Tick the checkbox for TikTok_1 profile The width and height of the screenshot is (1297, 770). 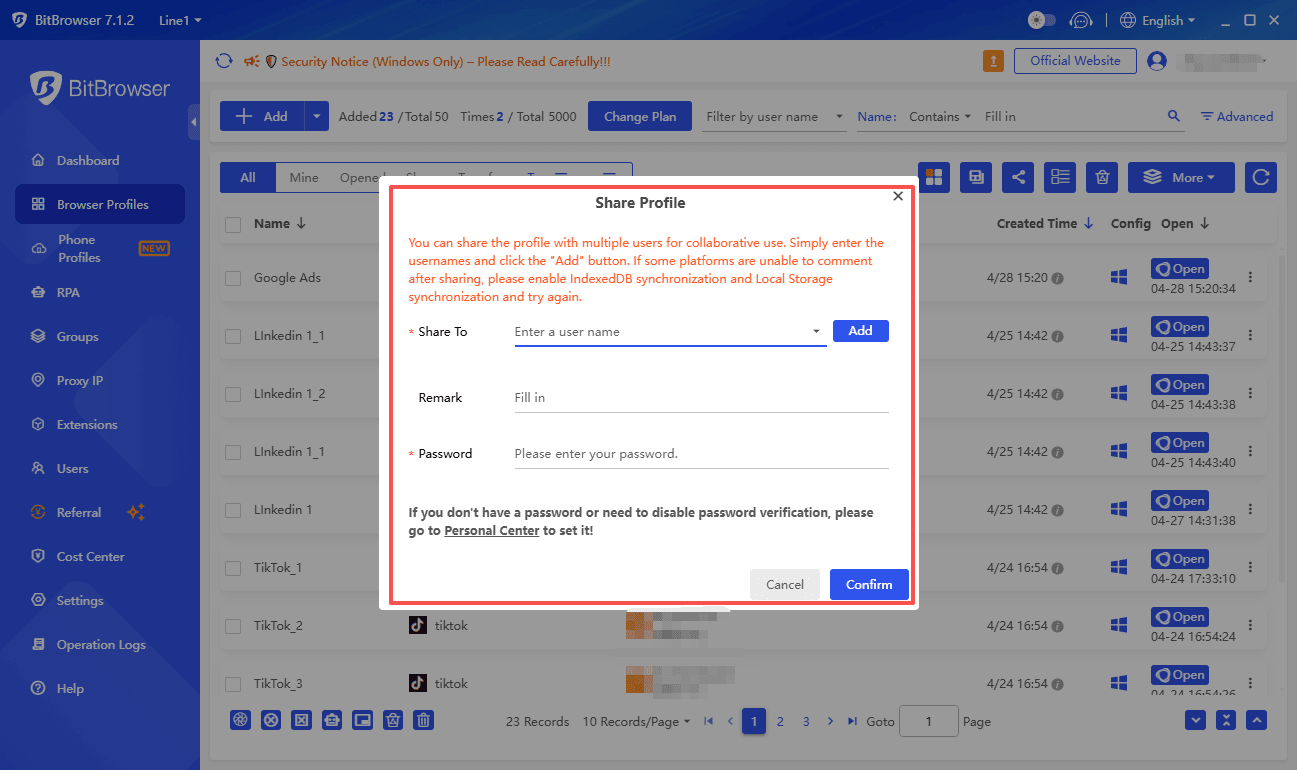click(233, 567)
